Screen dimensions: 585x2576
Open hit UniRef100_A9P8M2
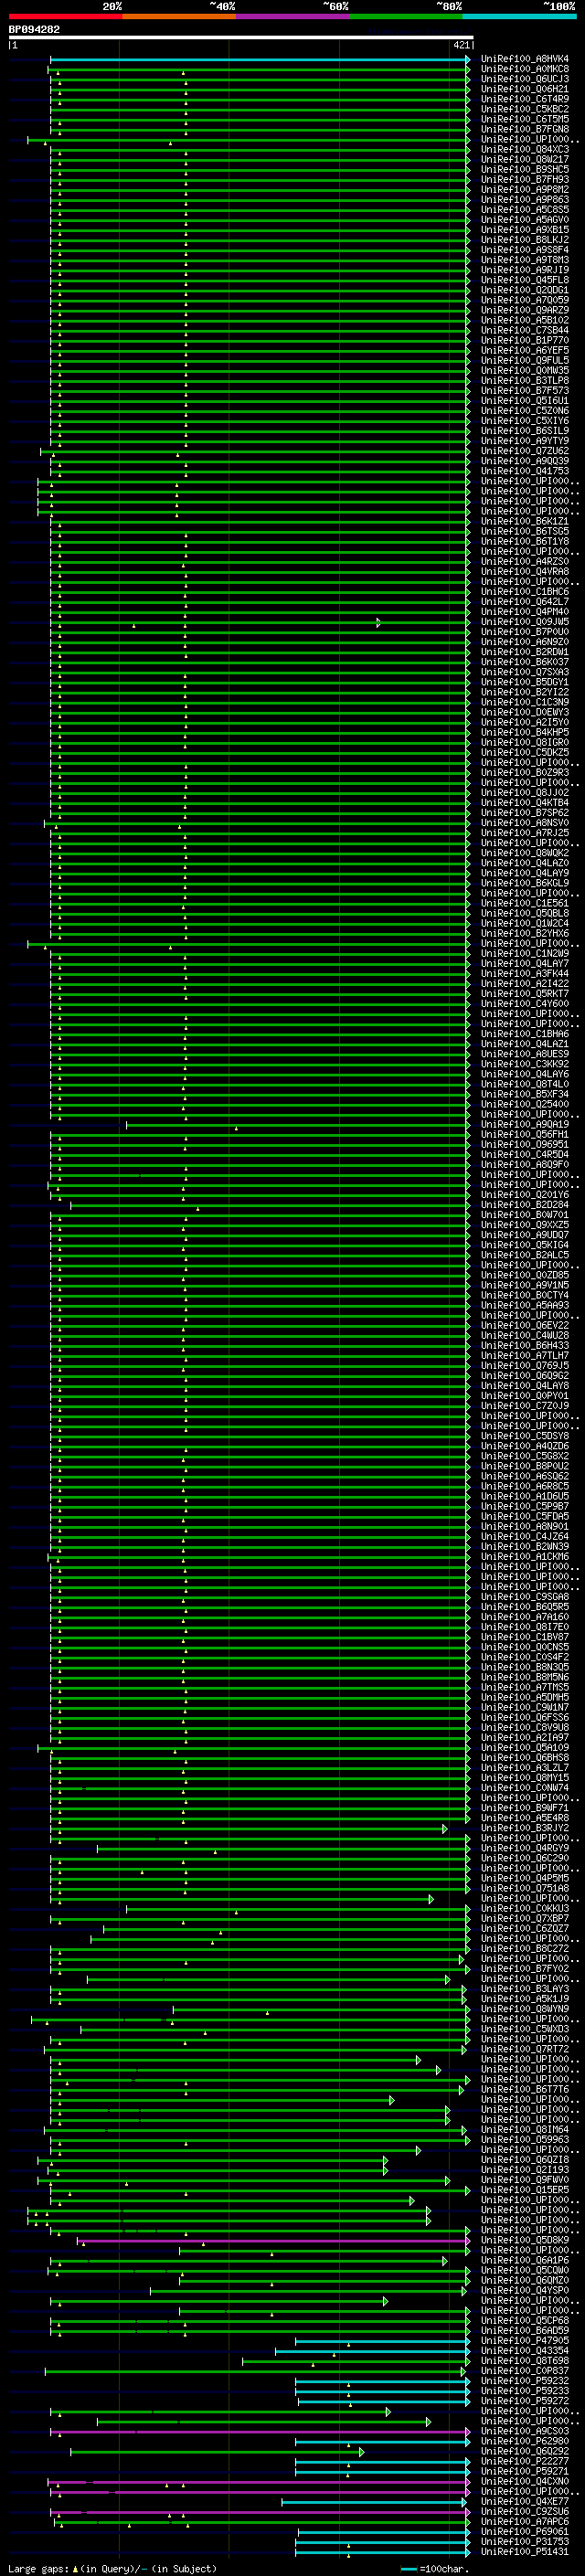point(525,189)
